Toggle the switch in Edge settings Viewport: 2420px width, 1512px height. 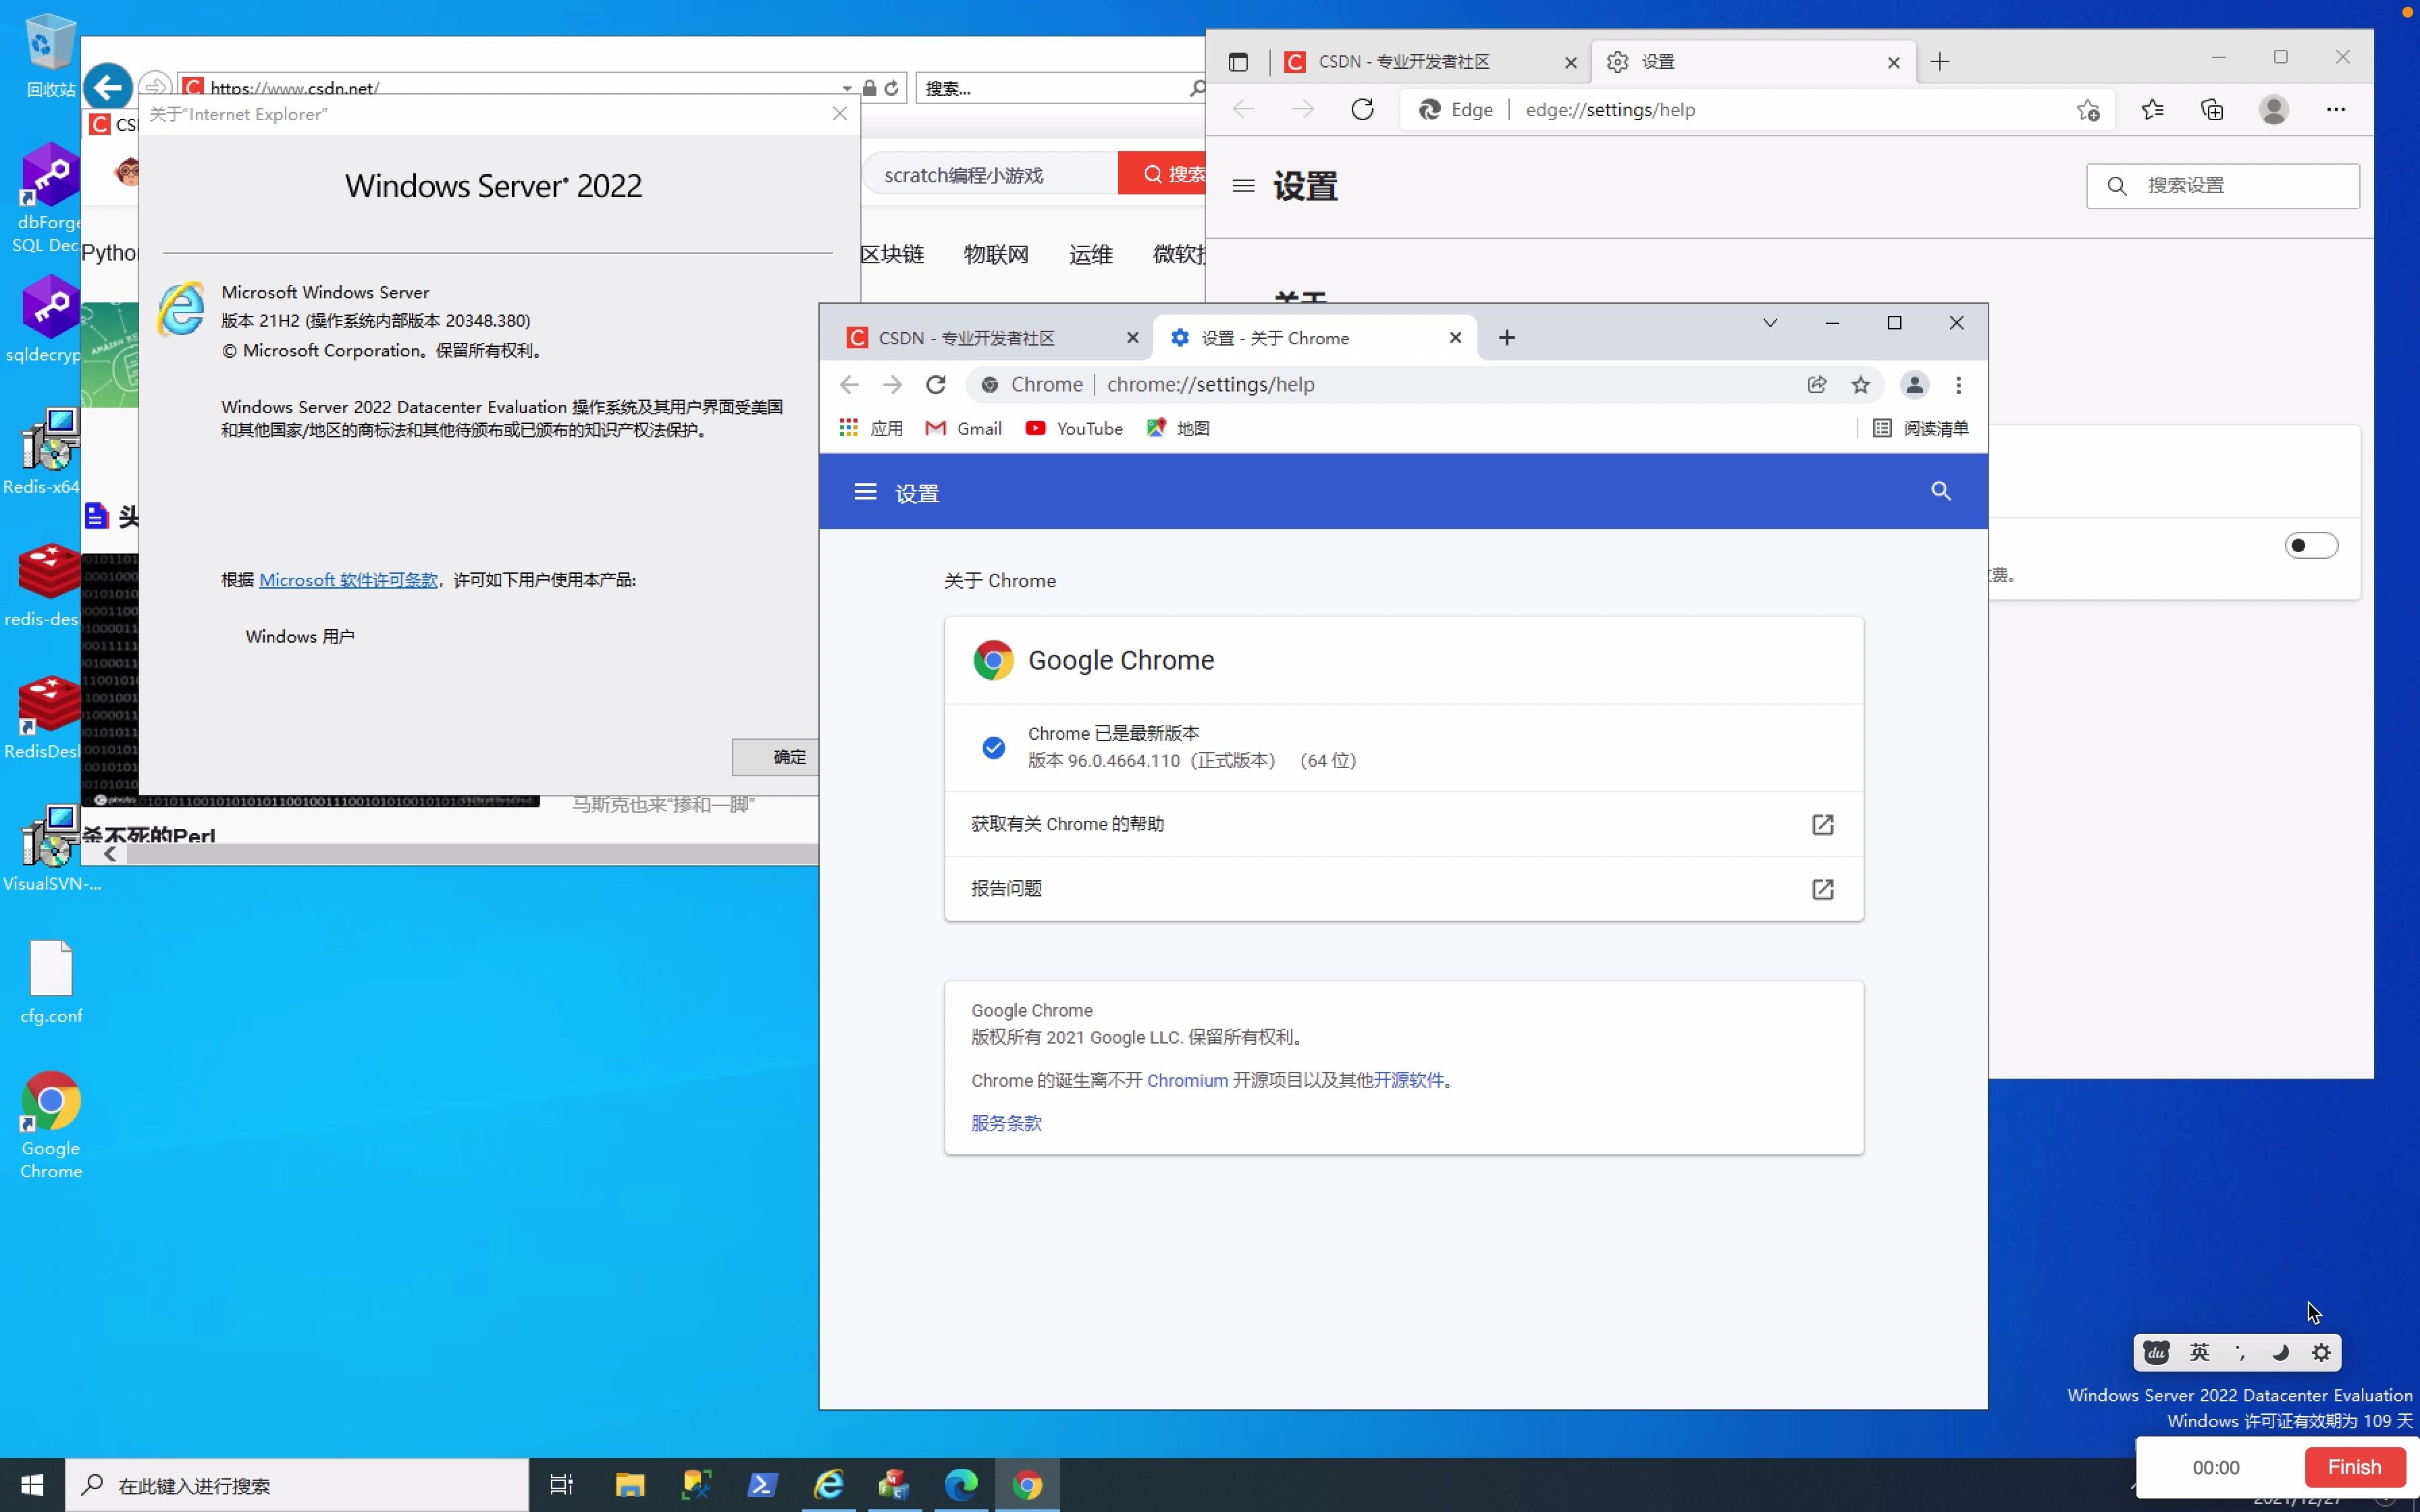pos(2311,546)
